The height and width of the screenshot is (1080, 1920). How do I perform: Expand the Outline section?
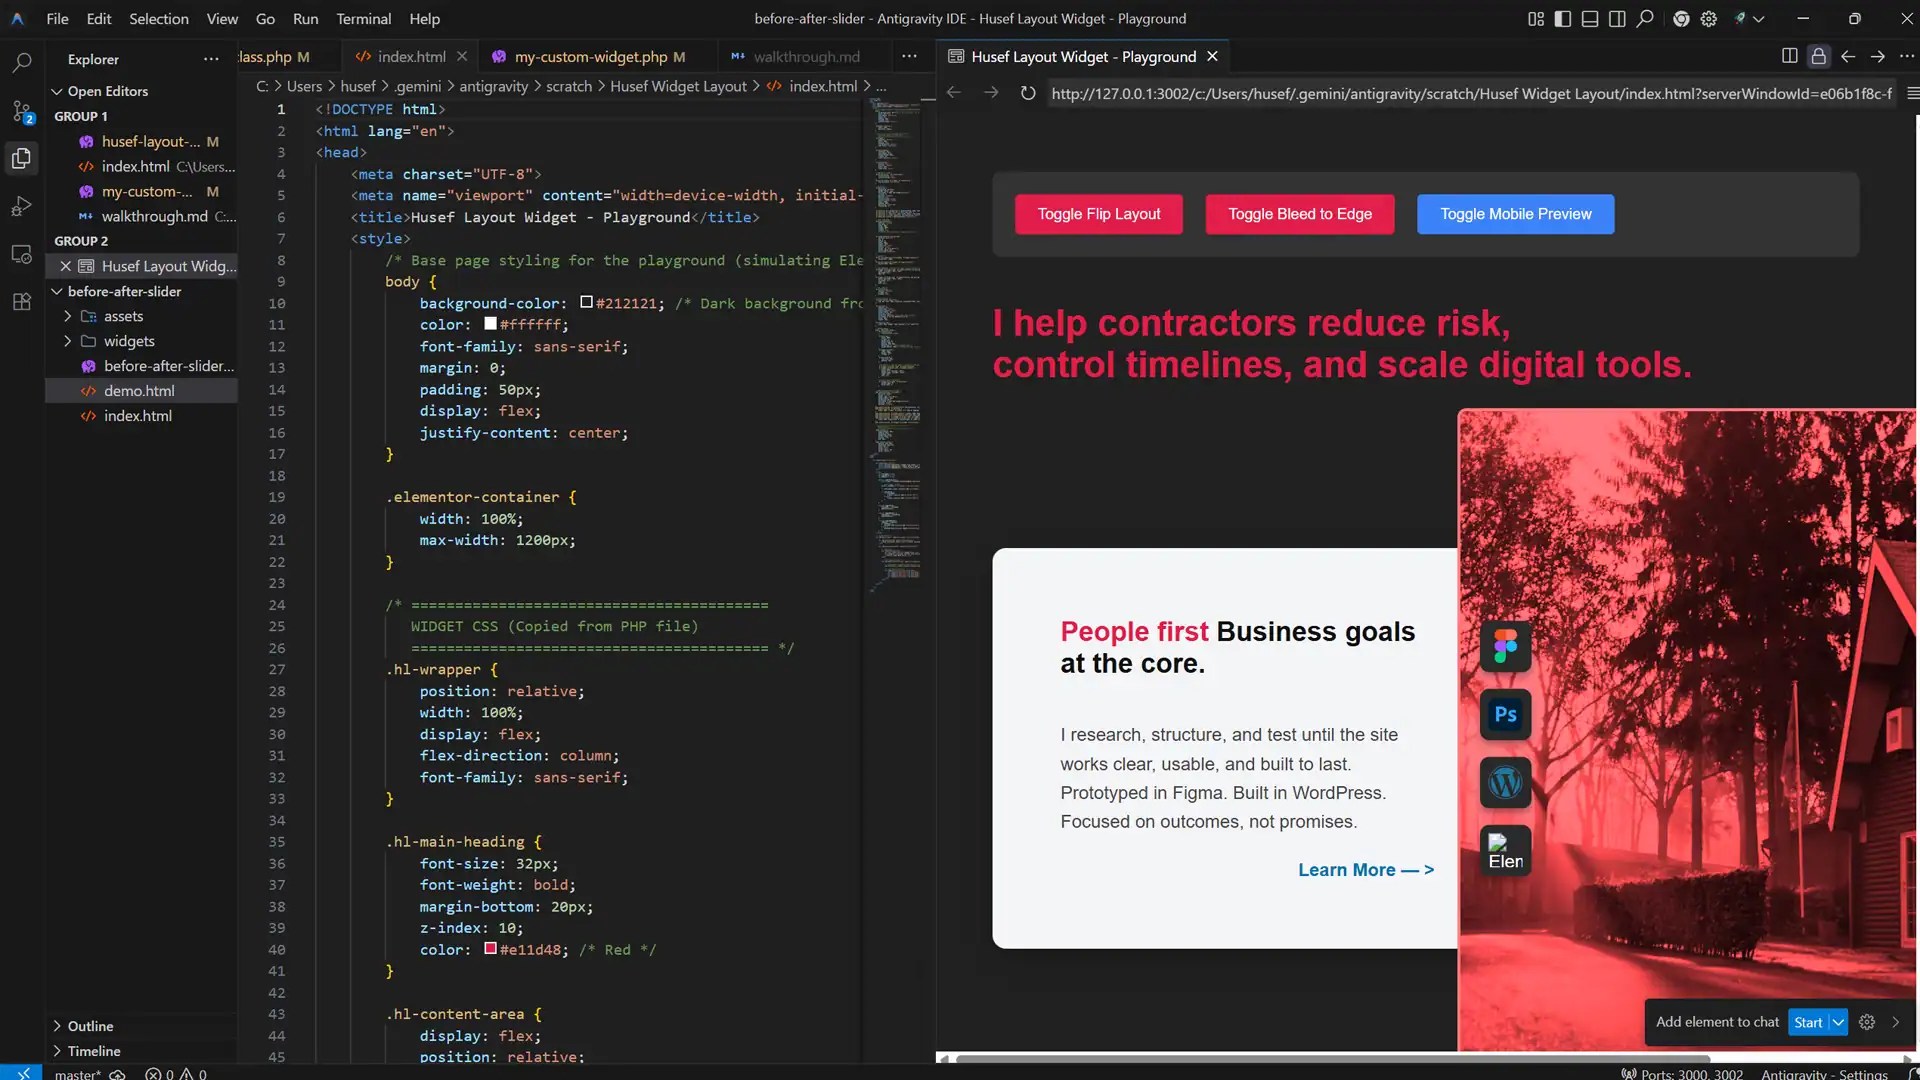pos(57,1026)
